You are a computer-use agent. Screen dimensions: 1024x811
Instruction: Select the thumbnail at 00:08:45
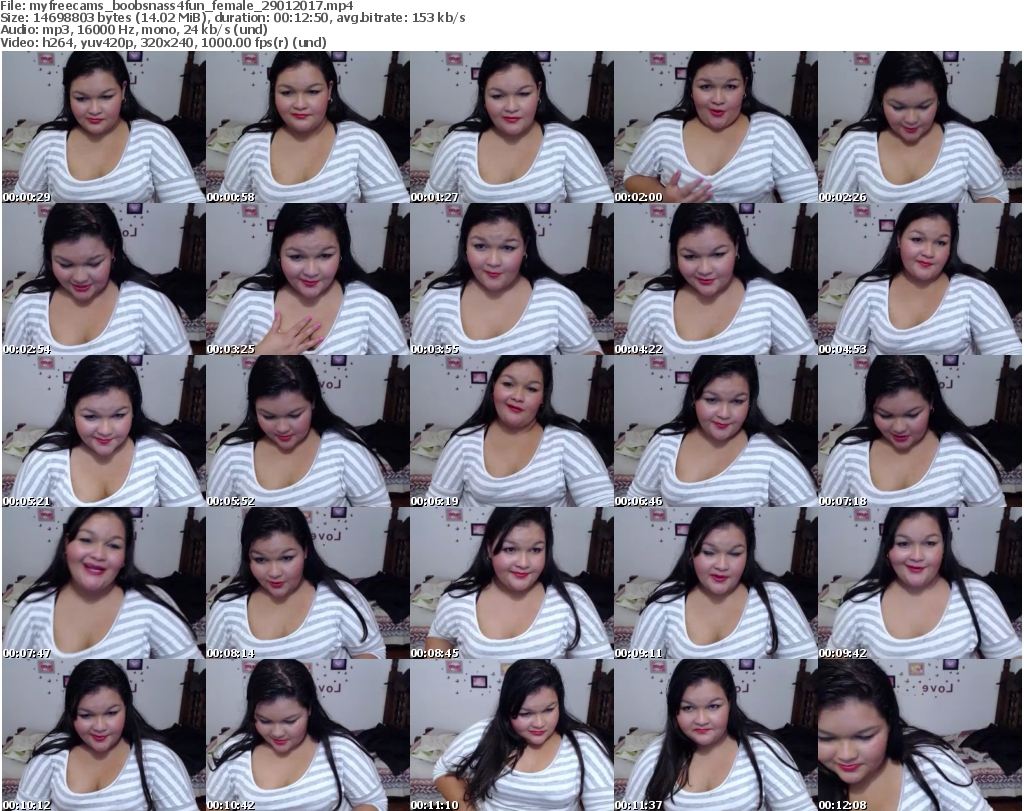(511, 583)
